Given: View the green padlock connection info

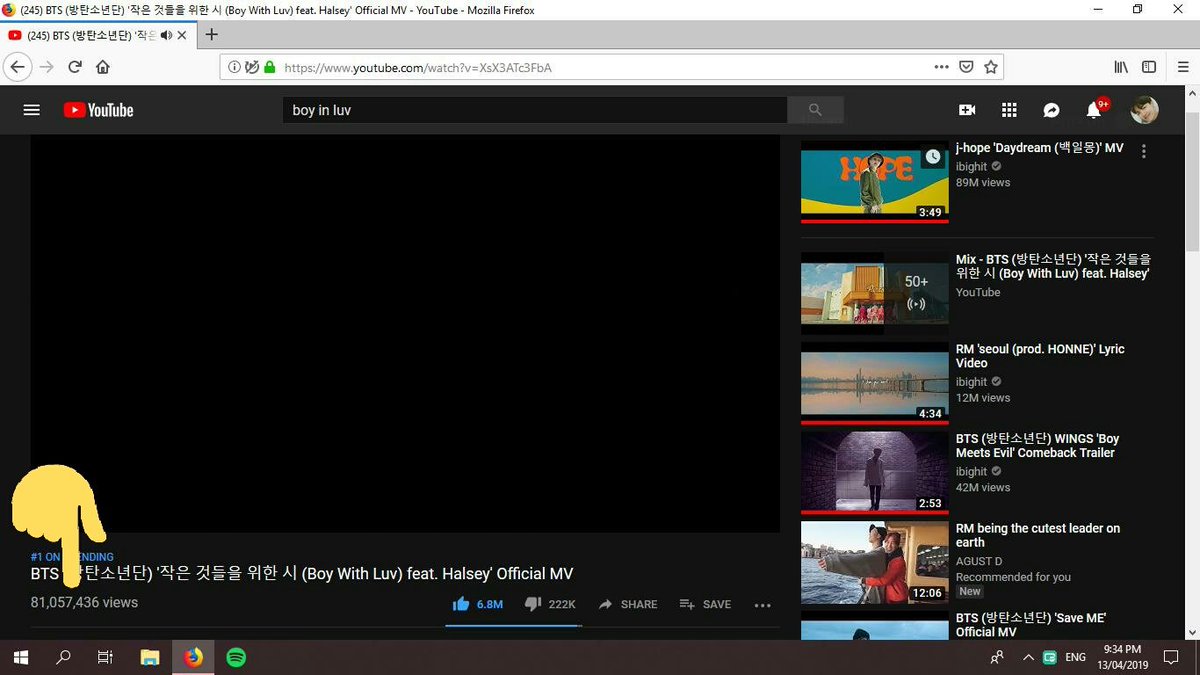Looking at the screenshot, I should (270, 68).
